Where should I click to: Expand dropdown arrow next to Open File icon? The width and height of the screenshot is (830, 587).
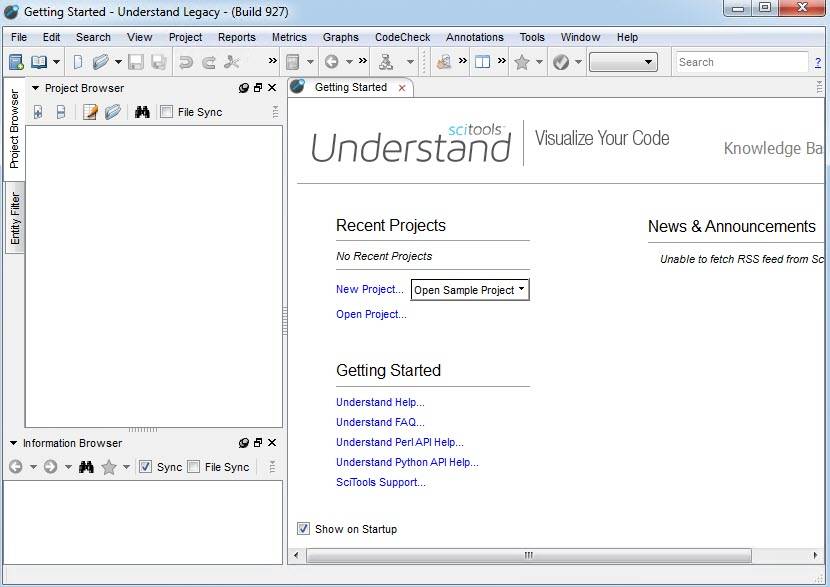coord(119,62)
